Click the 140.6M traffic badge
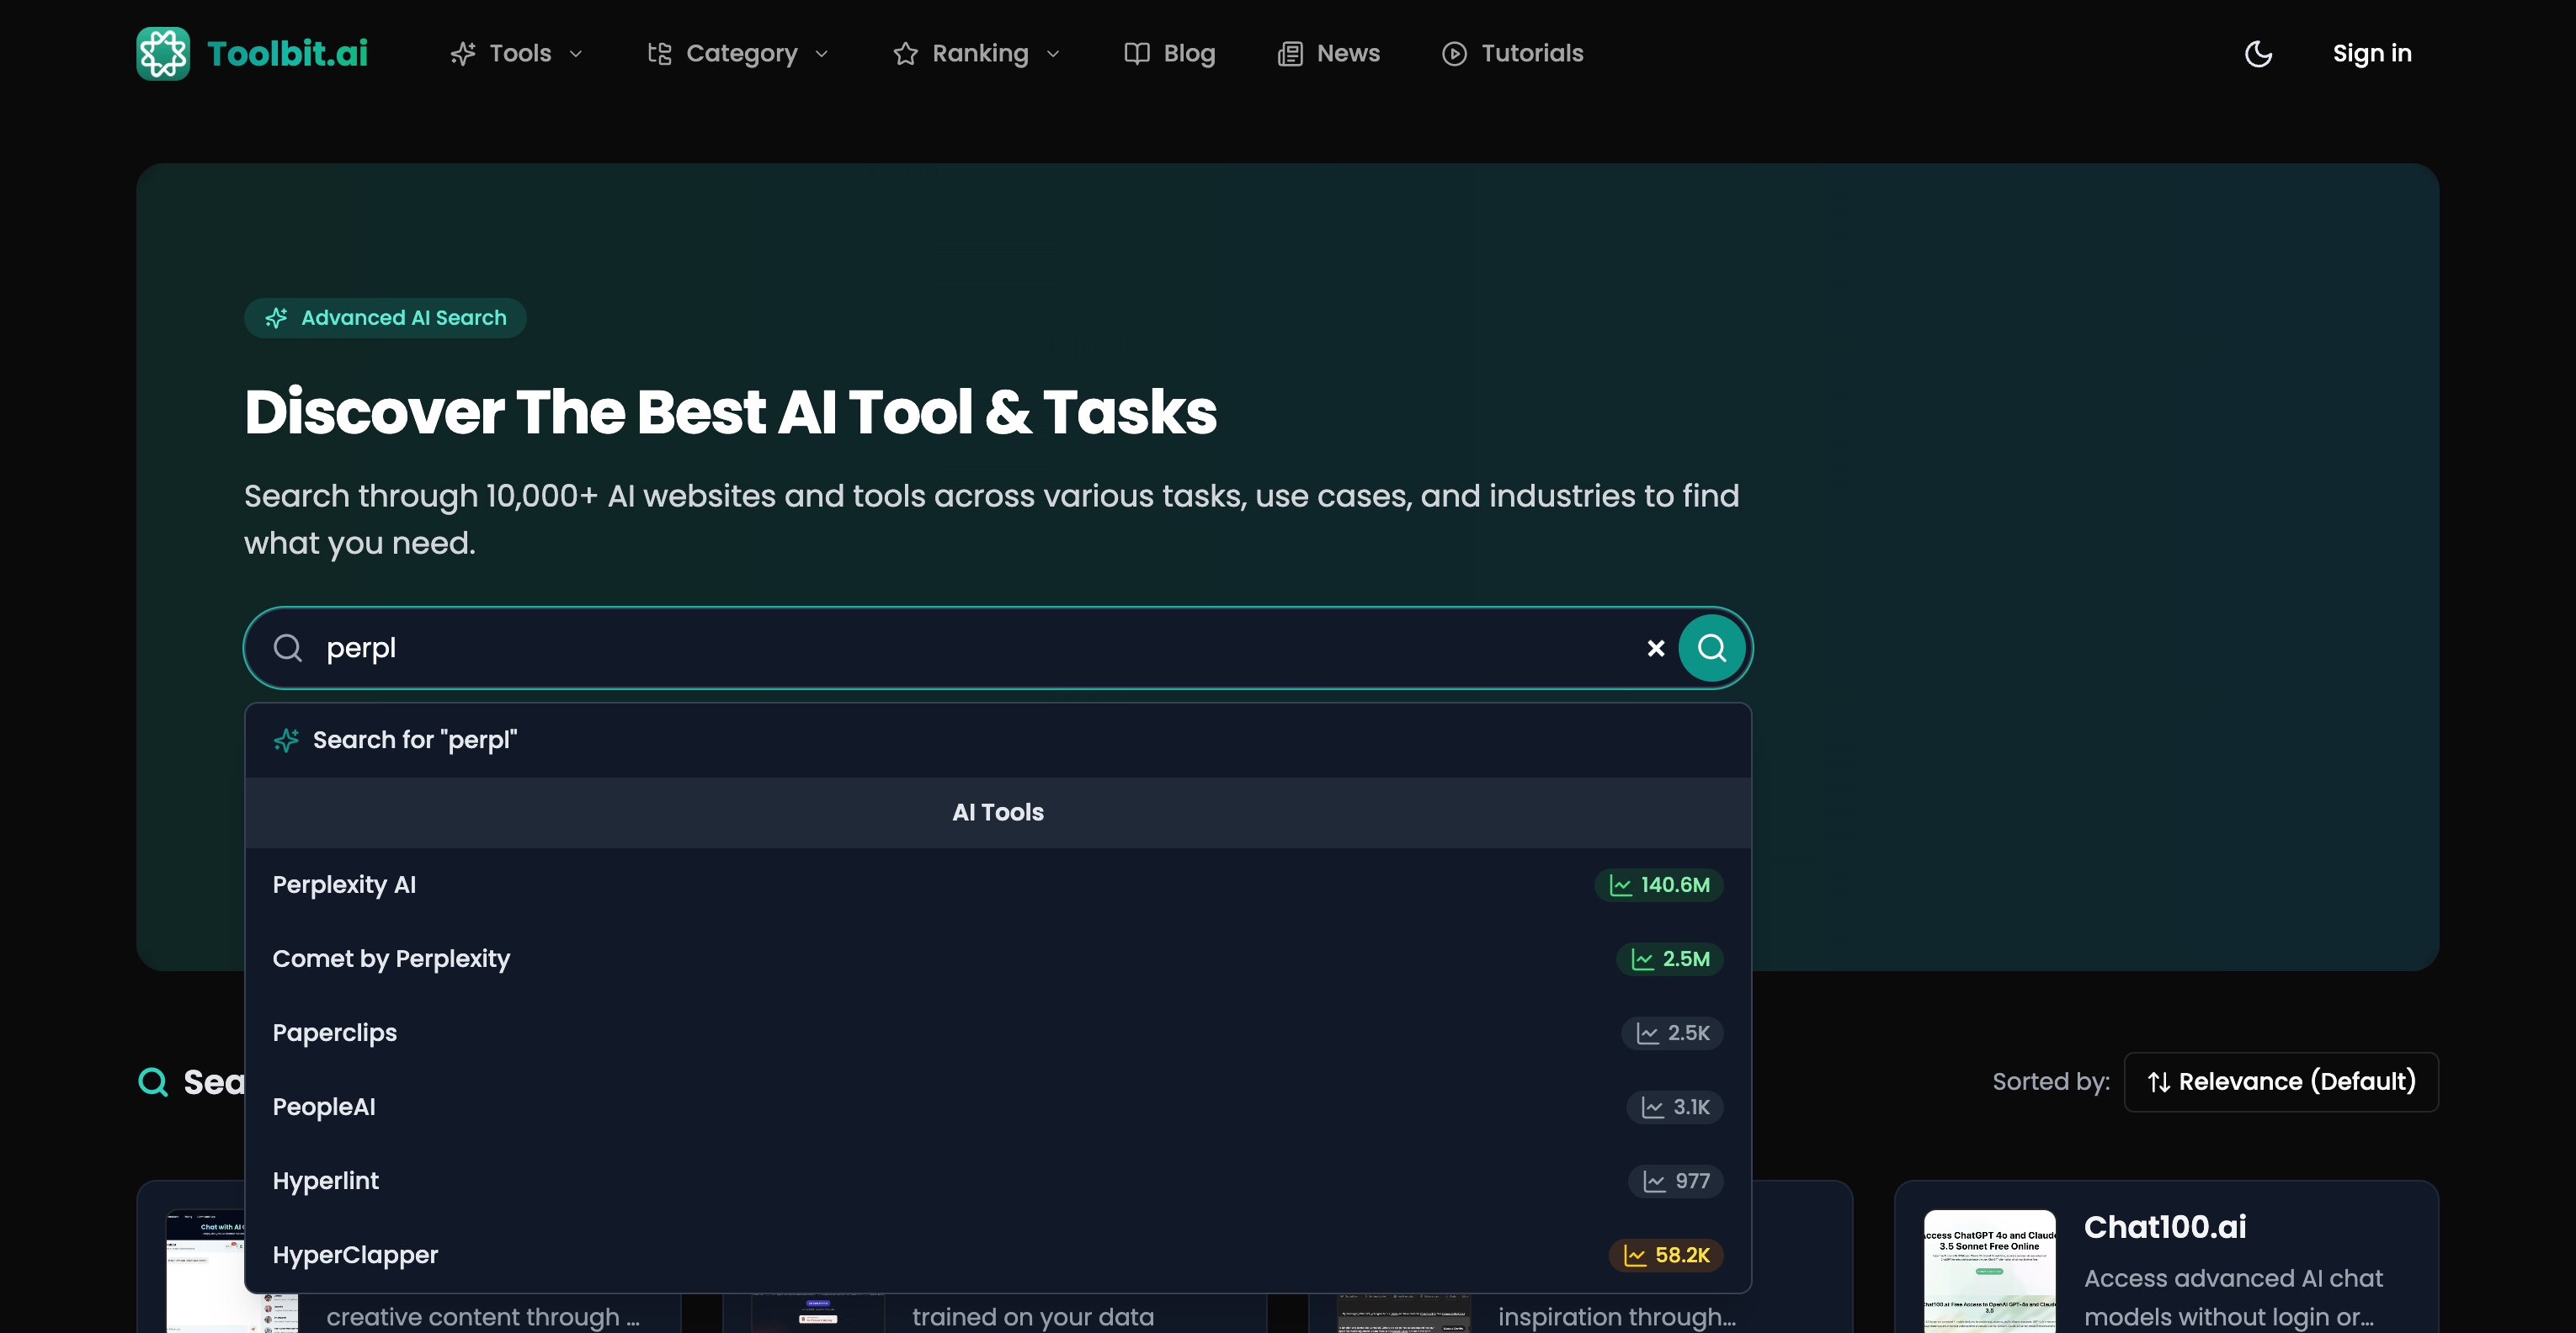This screenshot has width=2576, height=1333. [x=1658, y=885]
